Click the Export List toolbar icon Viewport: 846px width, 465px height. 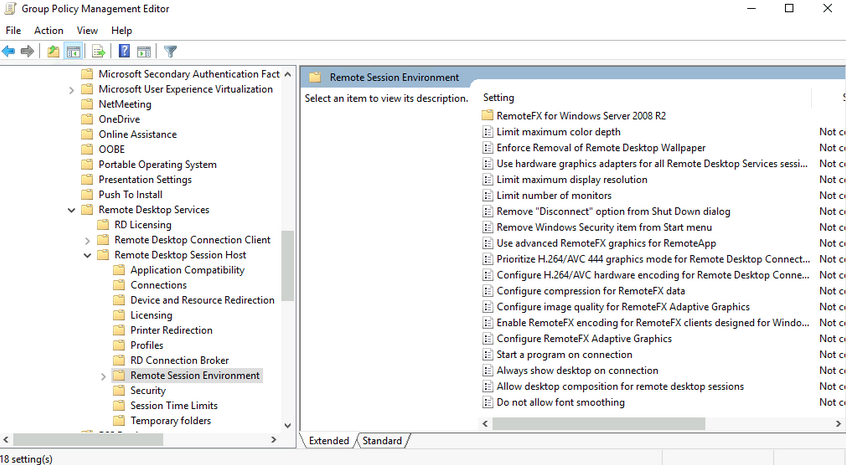[x=98, y=51]
